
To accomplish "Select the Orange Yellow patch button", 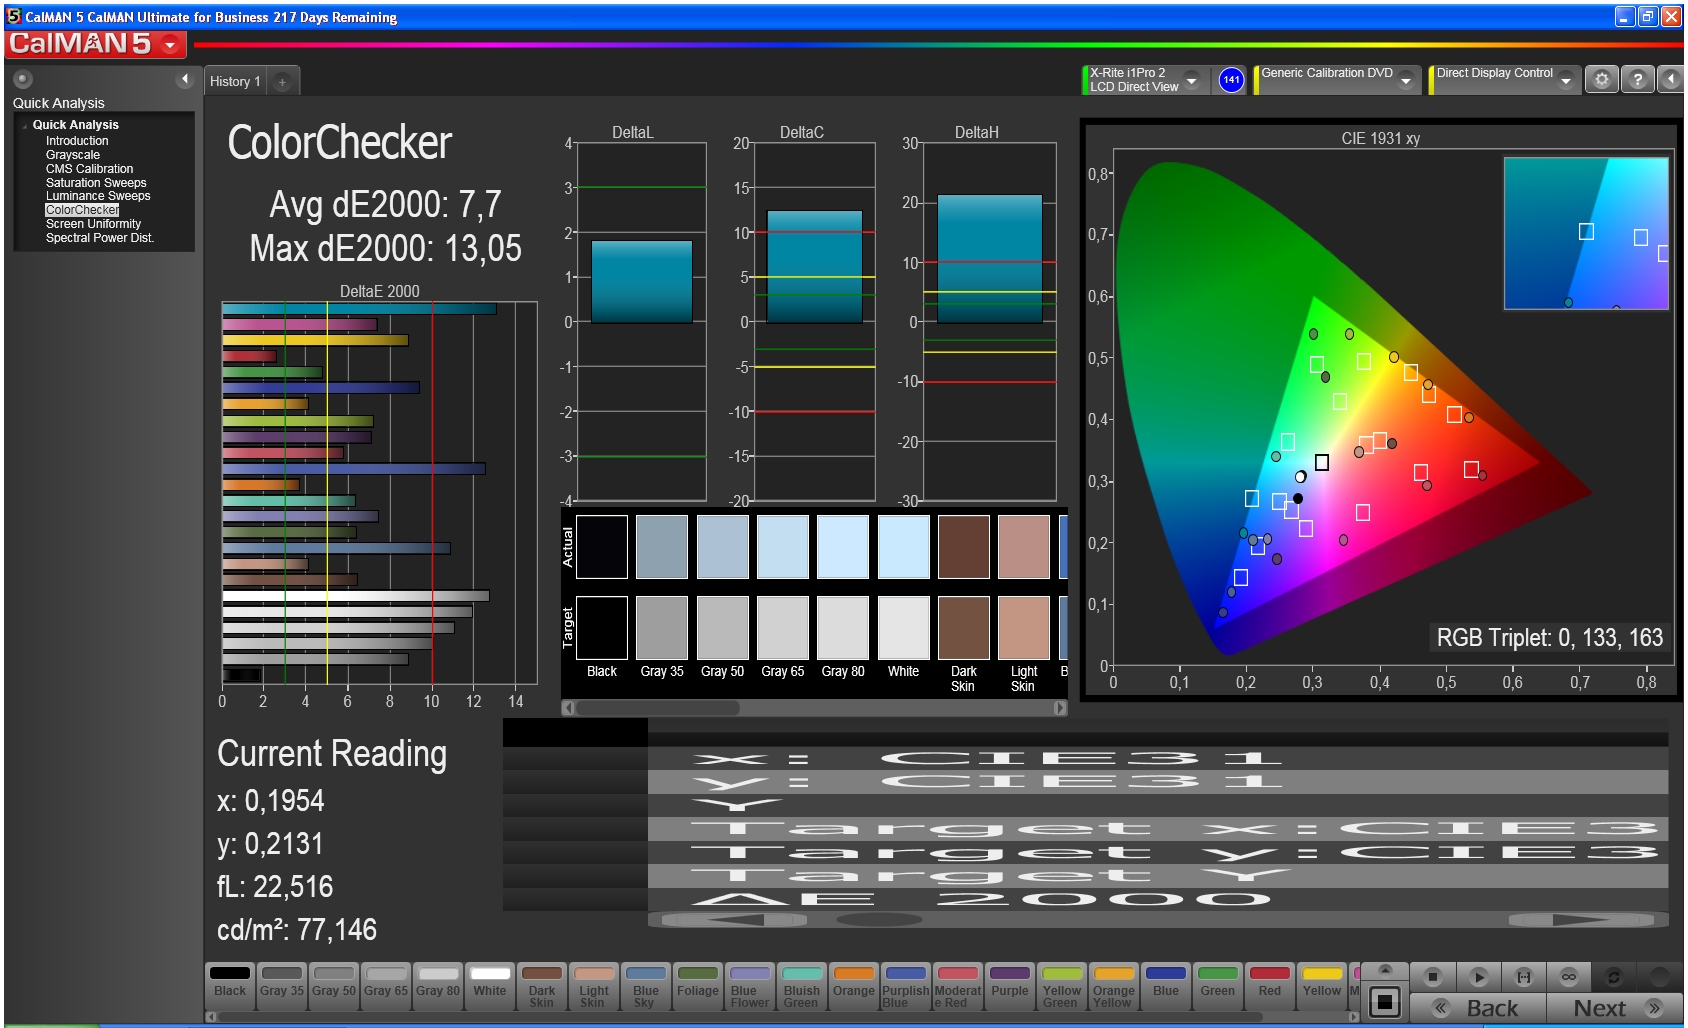I will point(1114,986).
